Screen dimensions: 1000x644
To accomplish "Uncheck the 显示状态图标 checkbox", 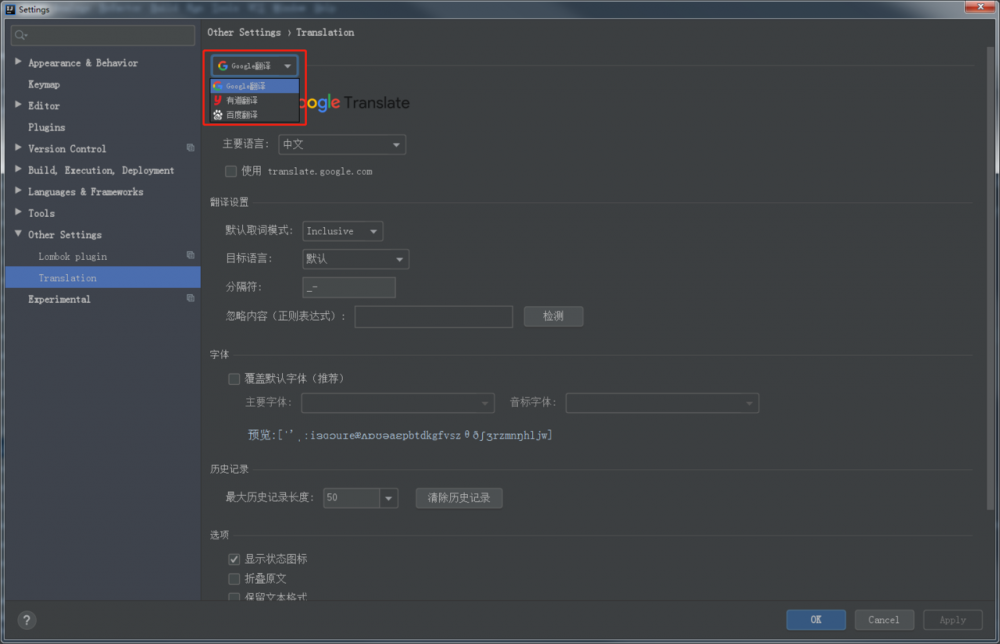I will (x=233, y=559).
